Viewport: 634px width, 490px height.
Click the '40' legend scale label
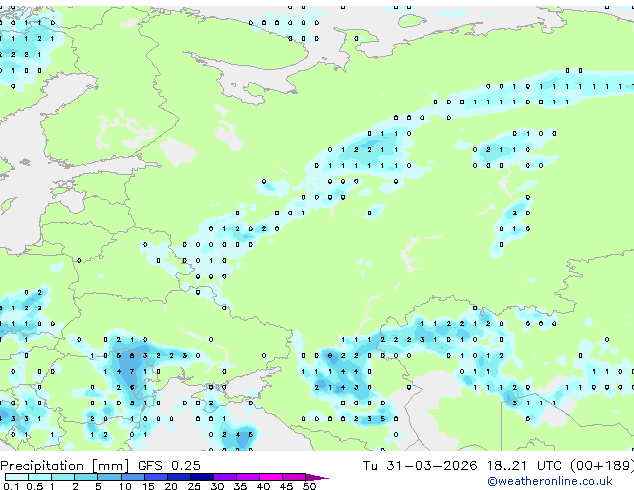coord(263,486)
